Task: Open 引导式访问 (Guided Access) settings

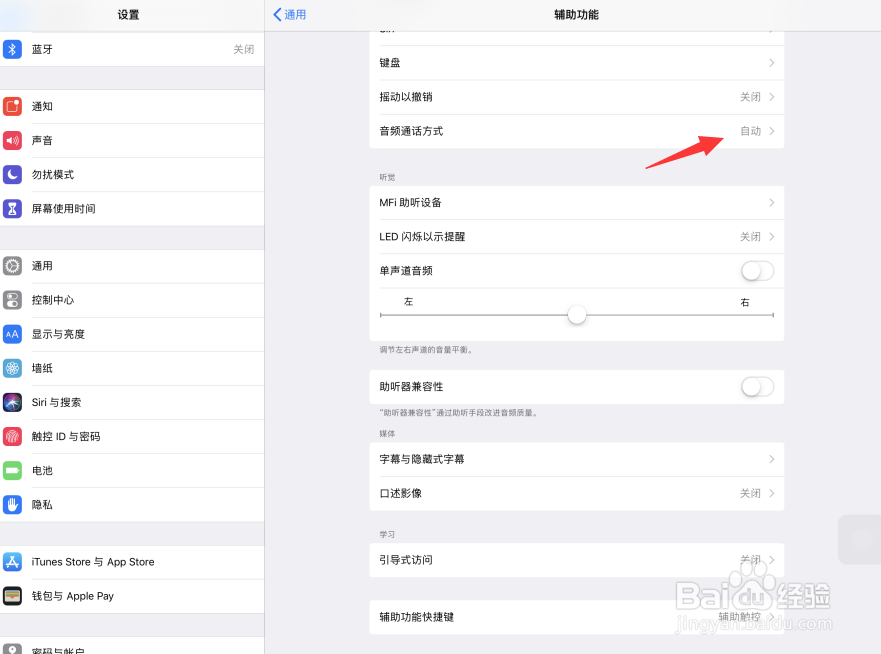Action: (x=576, y=560)
